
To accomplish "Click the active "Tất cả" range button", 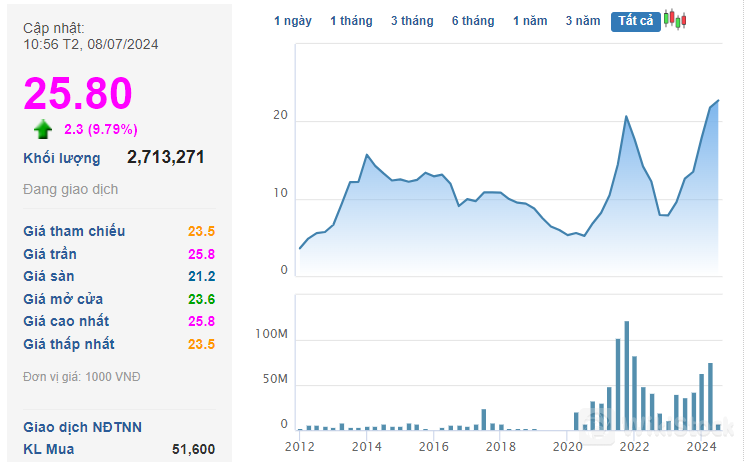I will click(x=635, y=21).
